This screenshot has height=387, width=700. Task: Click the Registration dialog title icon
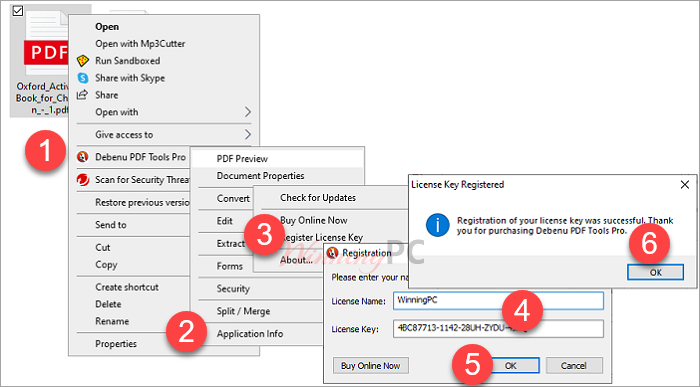(x=332, y=253)
